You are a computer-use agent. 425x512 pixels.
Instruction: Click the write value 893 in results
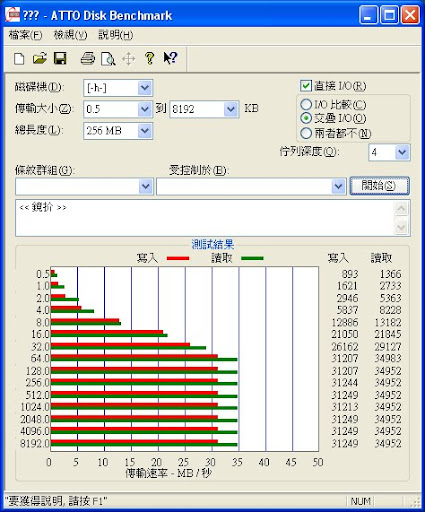[x=349, y=274]
